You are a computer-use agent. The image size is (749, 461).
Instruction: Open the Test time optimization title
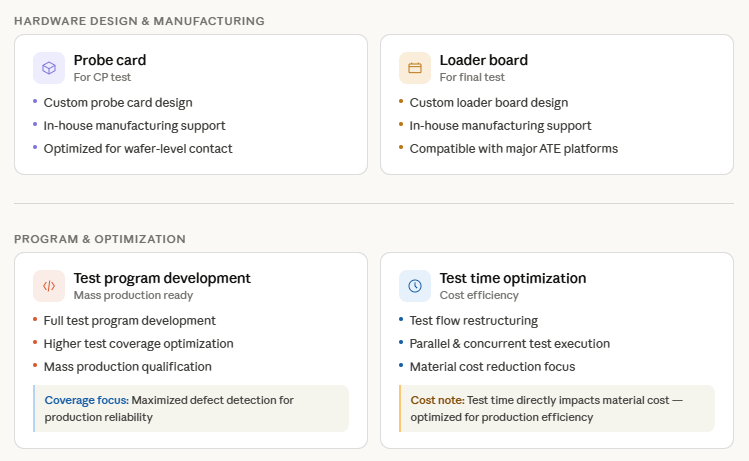click(512, 278)
